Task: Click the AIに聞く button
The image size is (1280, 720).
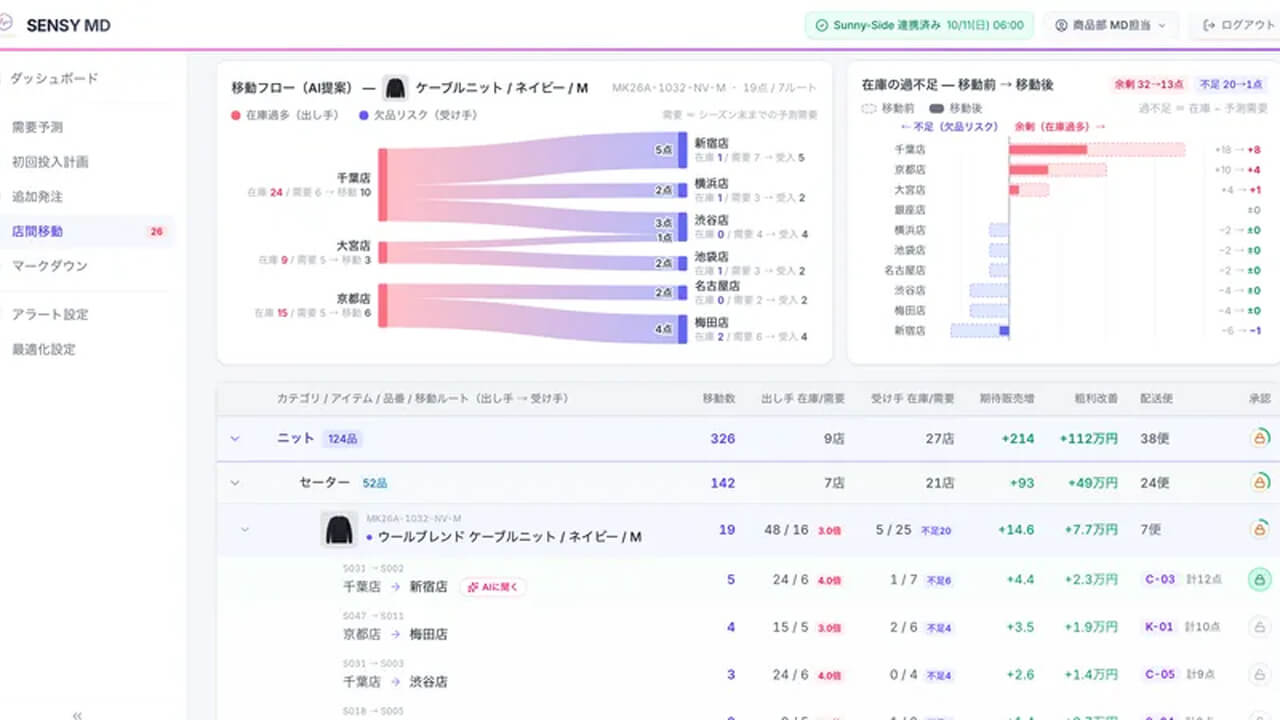Action: [x=493, y=587]
